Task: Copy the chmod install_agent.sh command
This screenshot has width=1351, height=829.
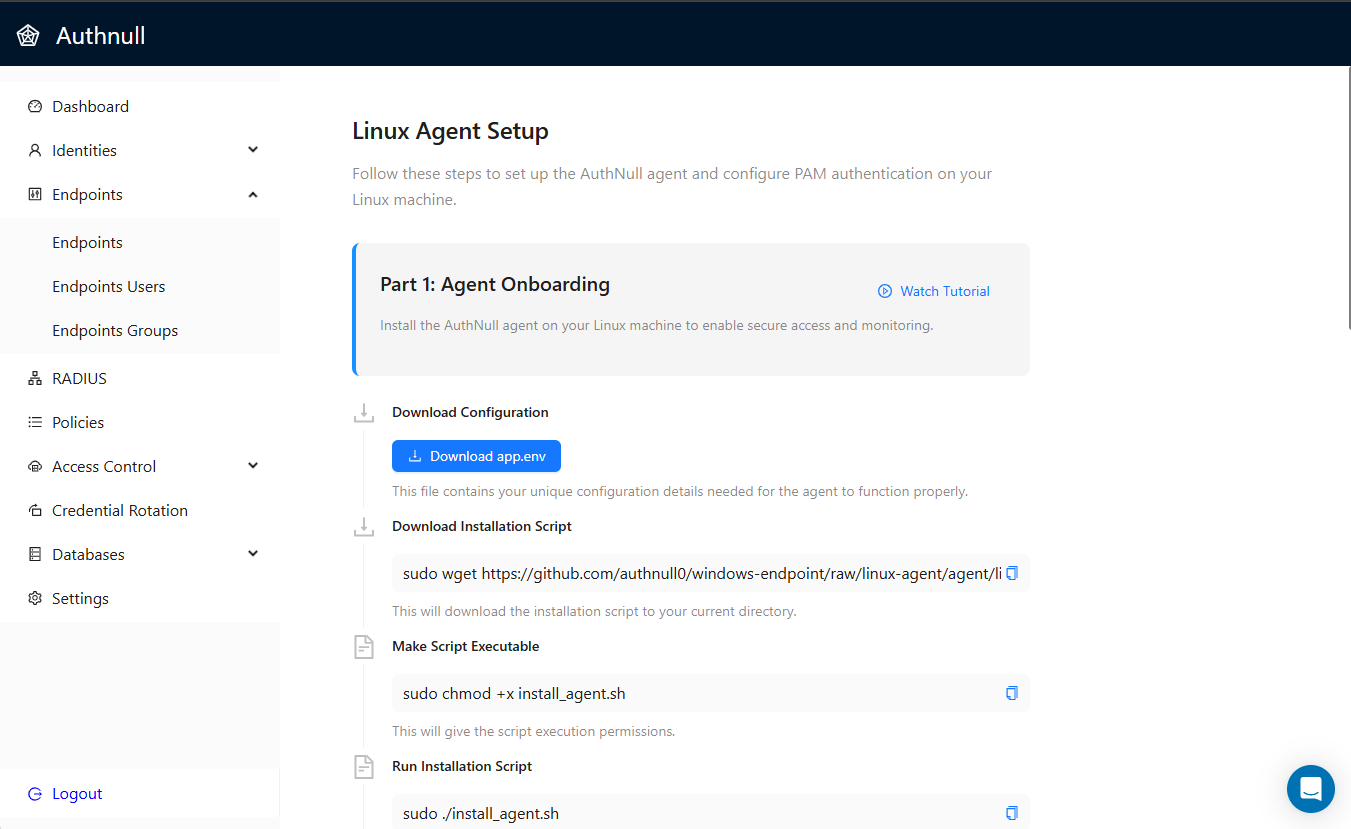Action: click(1011, 693)
